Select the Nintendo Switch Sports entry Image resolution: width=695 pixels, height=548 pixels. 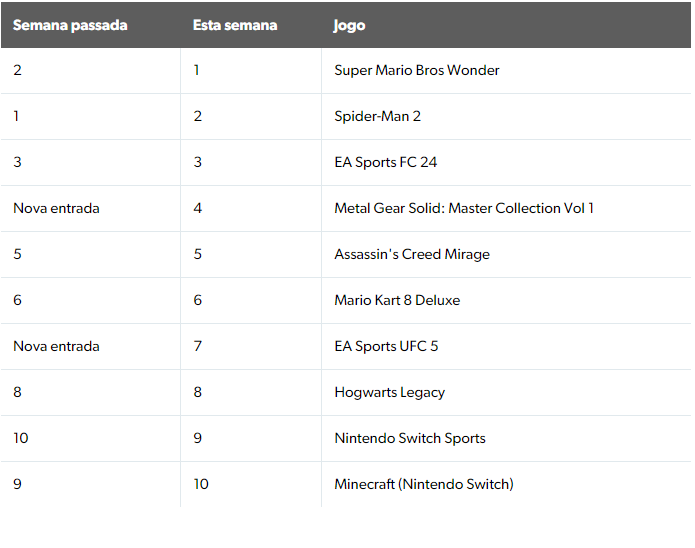[409, 438]
